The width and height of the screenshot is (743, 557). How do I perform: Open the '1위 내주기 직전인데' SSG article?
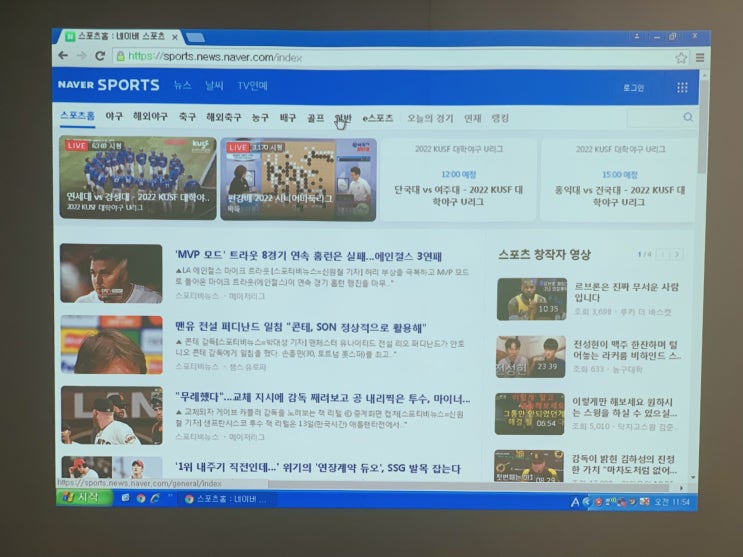tap(317, 468)
